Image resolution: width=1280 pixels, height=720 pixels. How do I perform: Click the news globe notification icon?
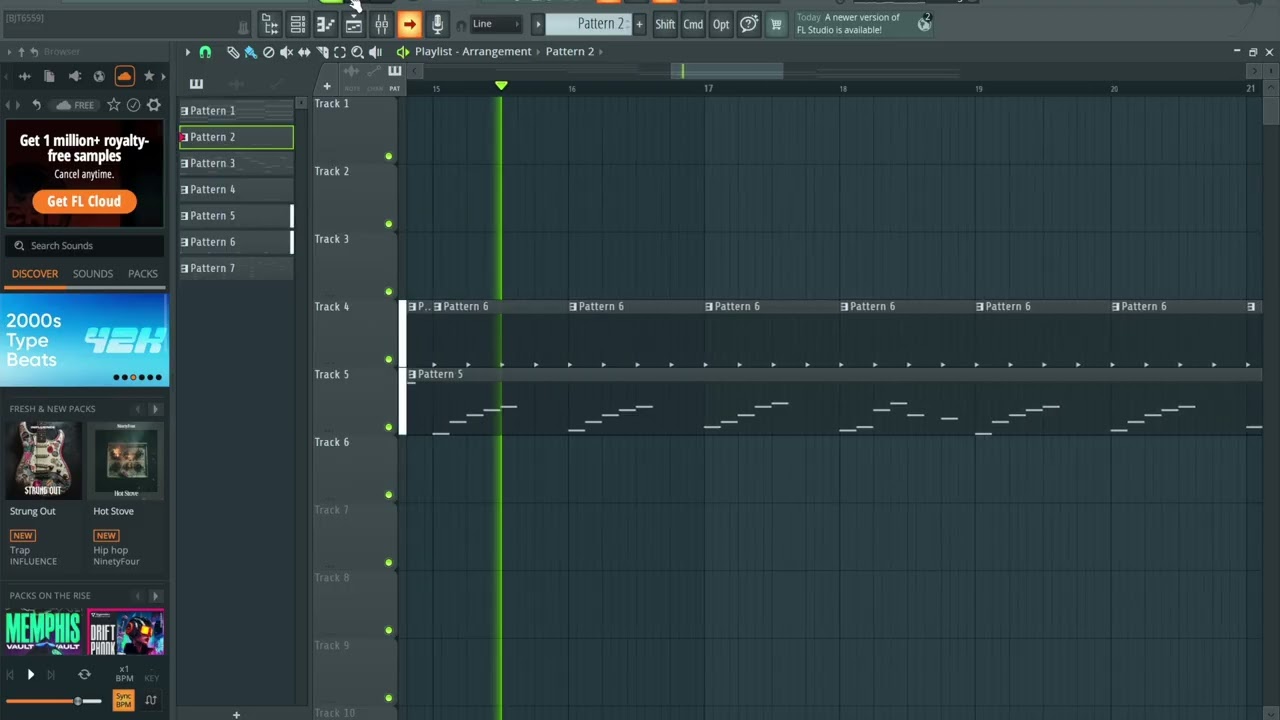coord(924,24)
